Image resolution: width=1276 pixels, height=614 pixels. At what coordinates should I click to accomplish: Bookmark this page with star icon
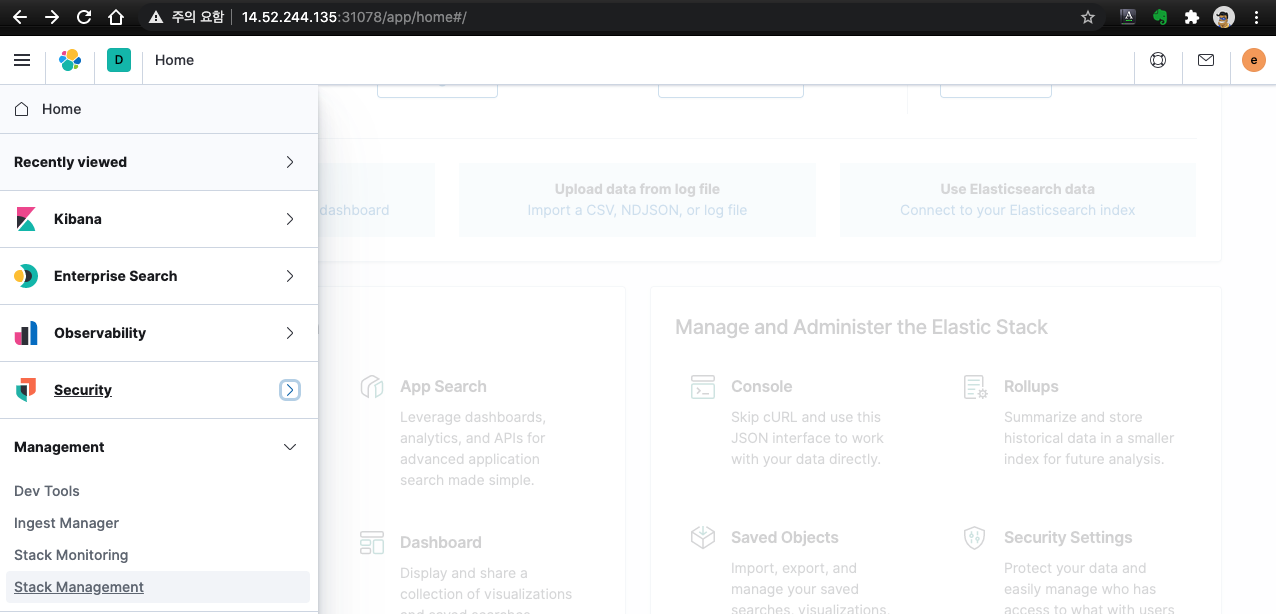coord(1088,17)
